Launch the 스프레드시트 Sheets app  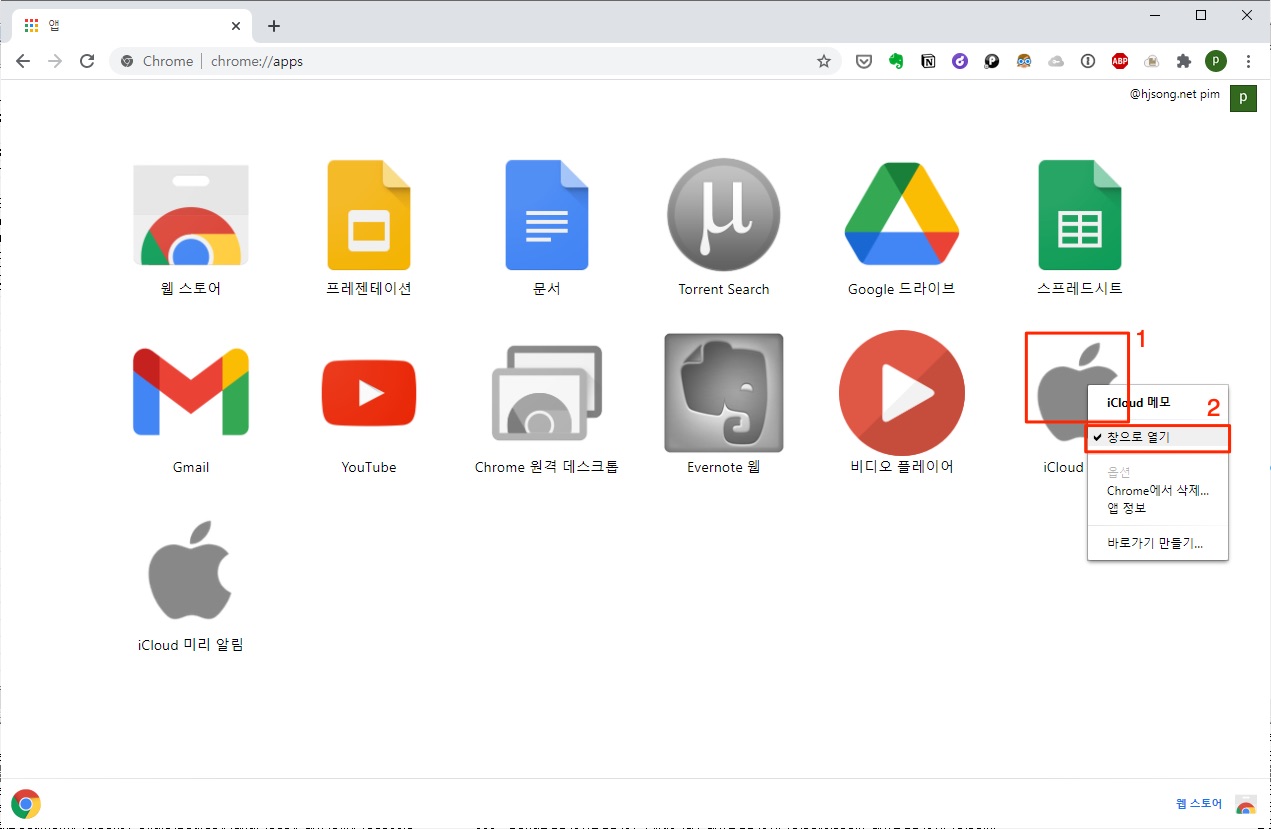pyautogui.click(x=1079, y=215)
